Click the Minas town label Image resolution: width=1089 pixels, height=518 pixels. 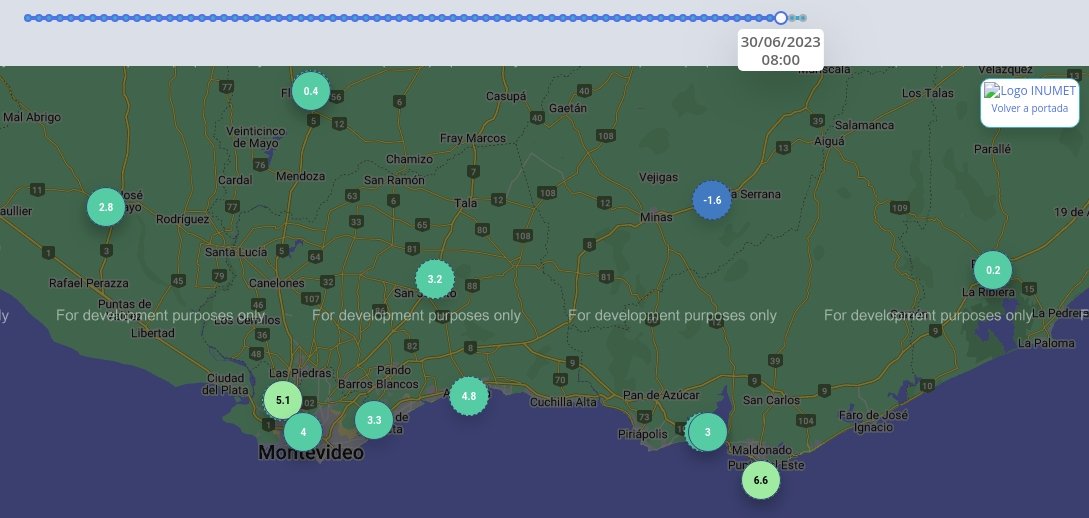(x=656, y=217)
